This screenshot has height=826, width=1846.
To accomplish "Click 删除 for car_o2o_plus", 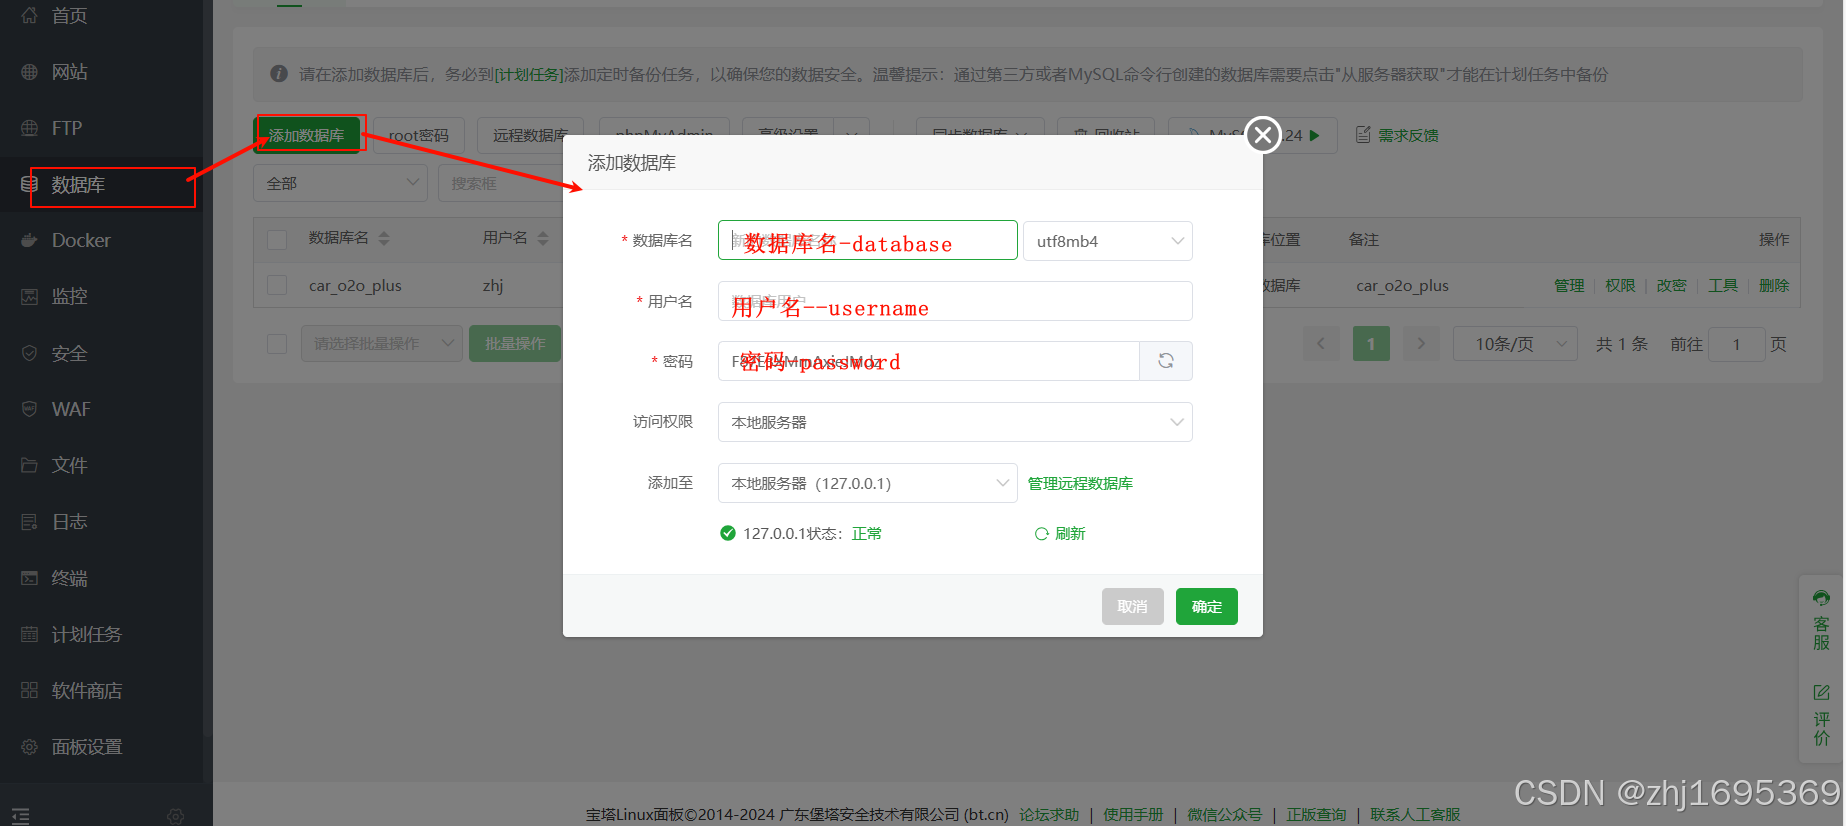I will pos(1774,286).
